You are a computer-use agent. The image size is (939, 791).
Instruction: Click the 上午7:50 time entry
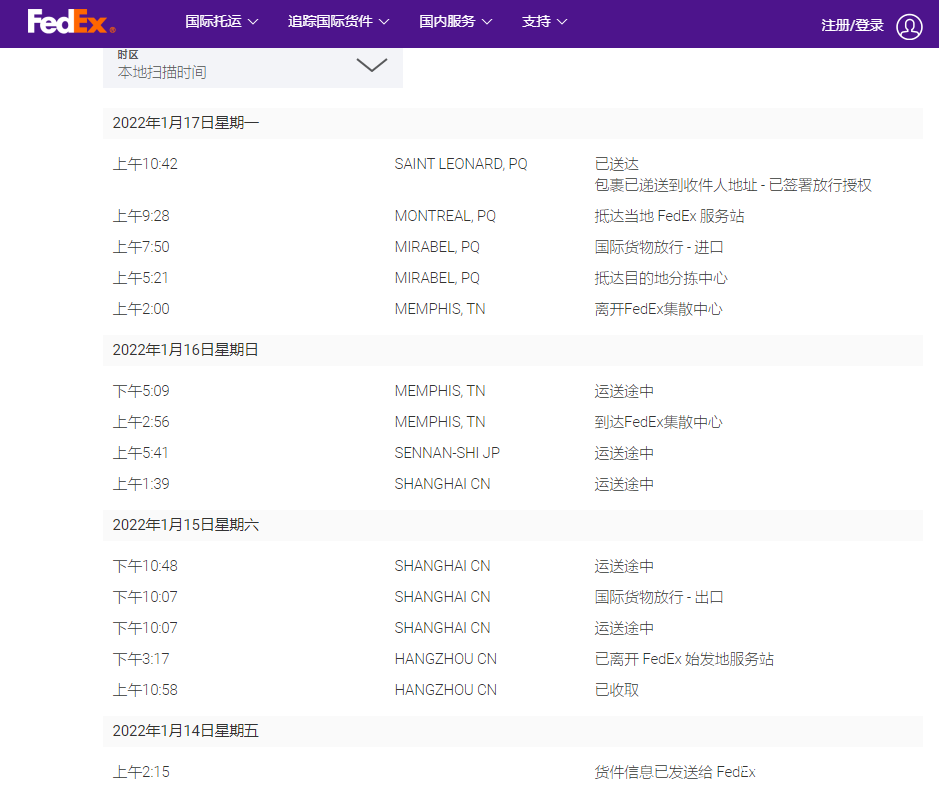141,247
